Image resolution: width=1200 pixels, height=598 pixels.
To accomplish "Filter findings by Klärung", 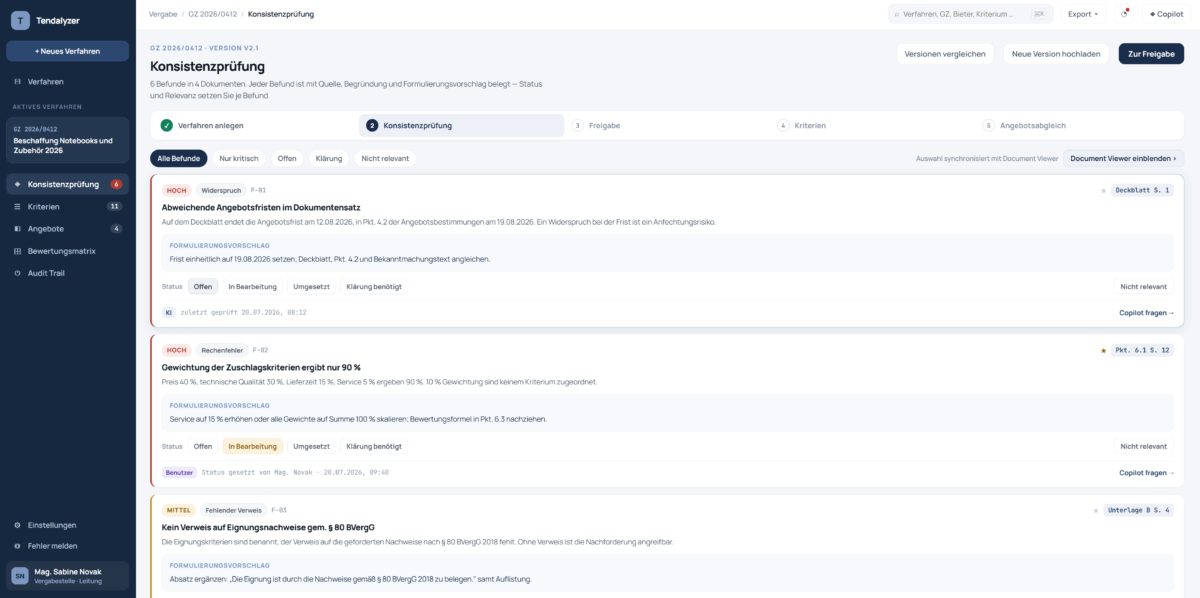I will coord(330,158).
